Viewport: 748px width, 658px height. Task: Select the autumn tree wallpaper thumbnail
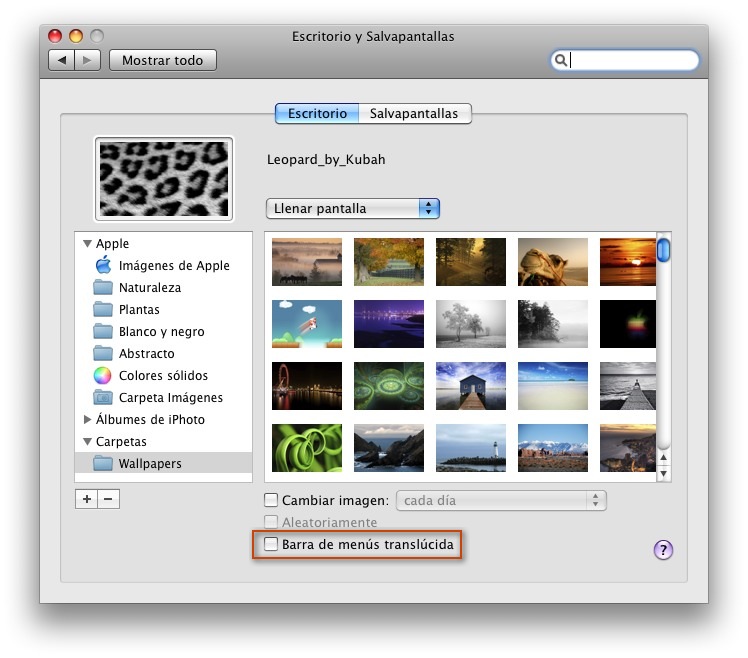point(389,262)
